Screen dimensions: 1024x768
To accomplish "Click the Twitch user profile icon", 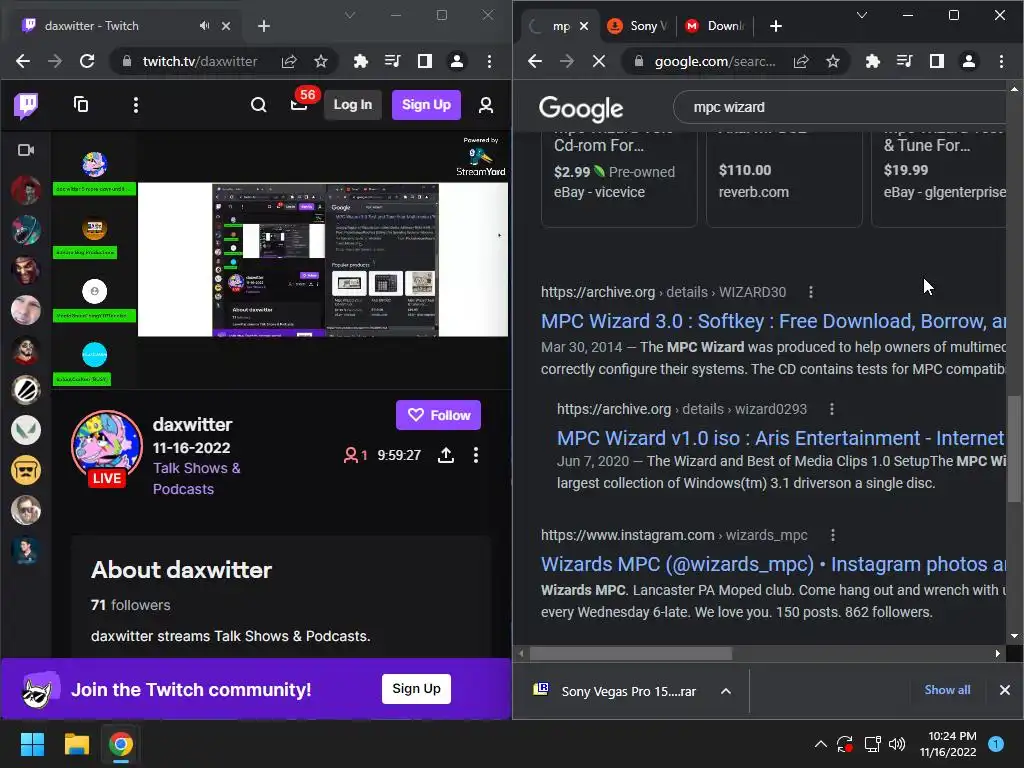I will (x=486, y=105).
